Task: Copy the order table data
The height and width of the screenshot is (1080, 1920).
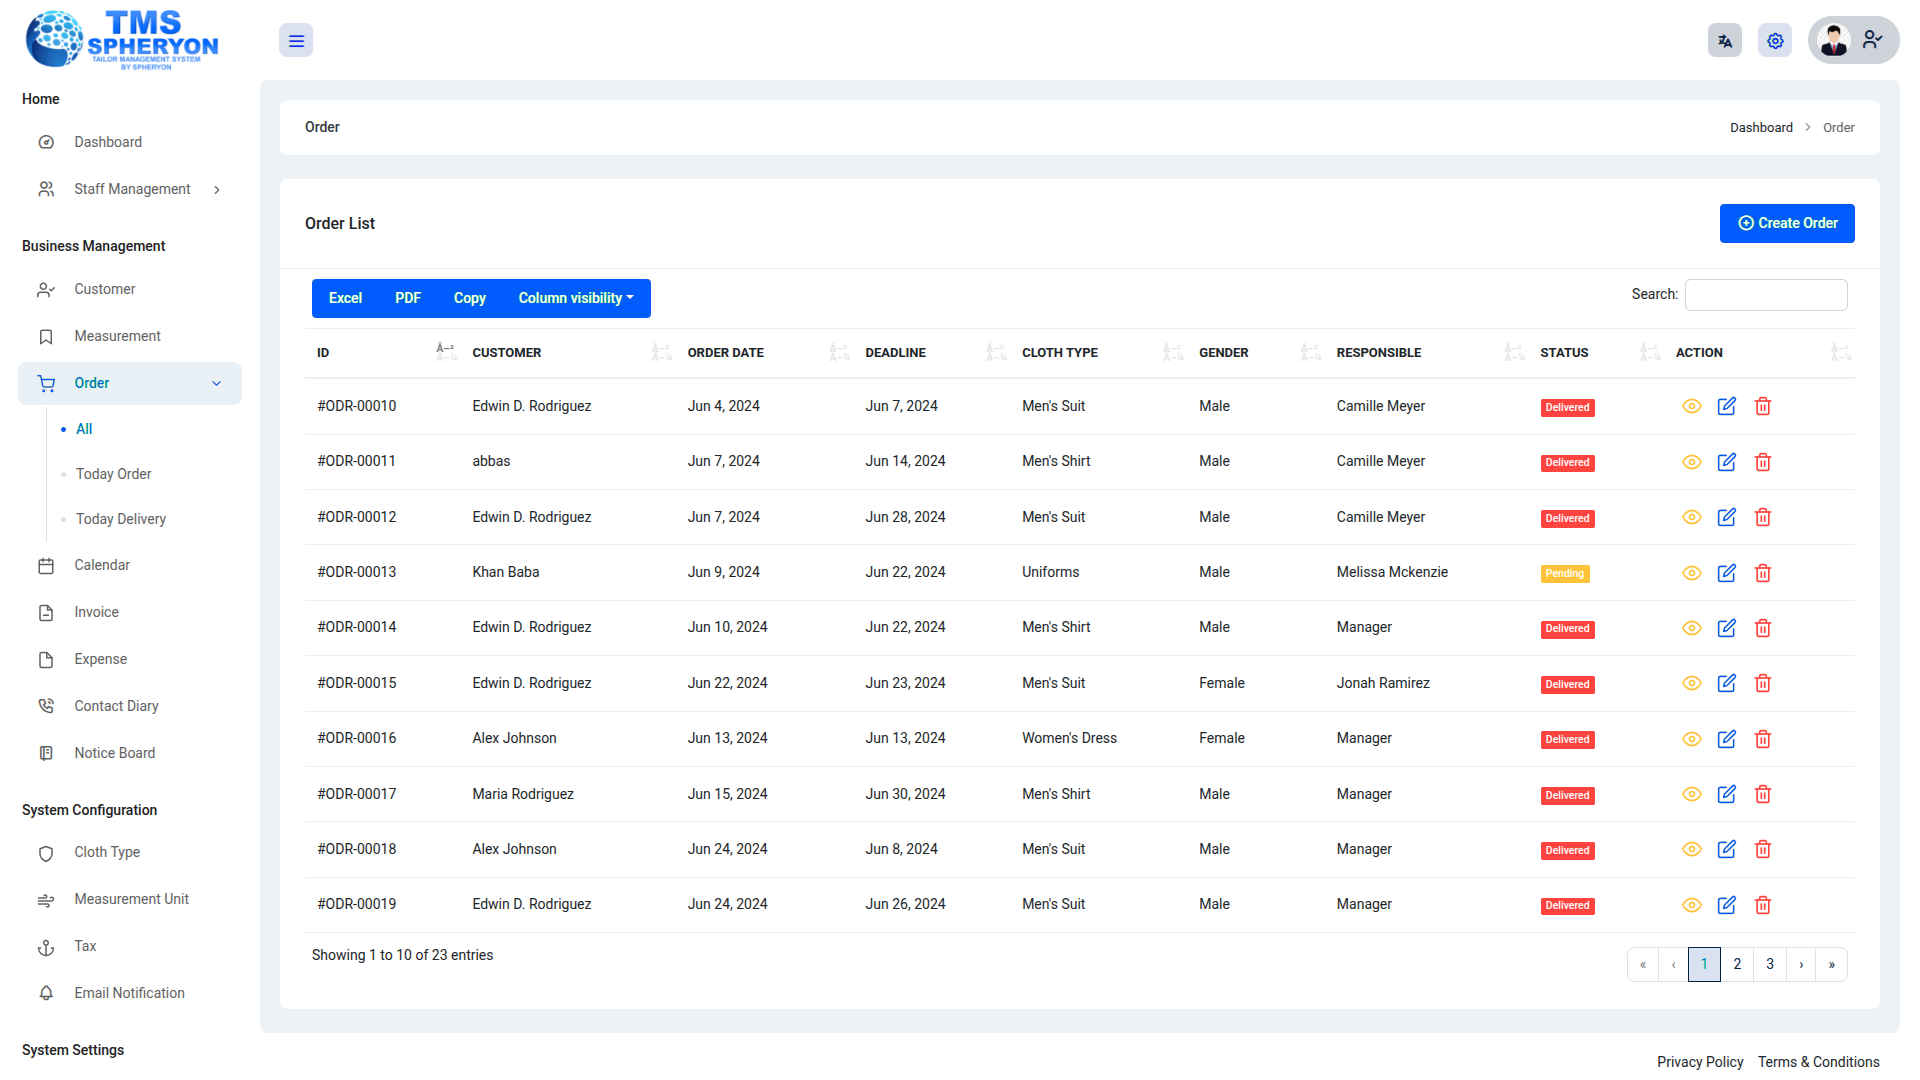Action: coord(470,298)
